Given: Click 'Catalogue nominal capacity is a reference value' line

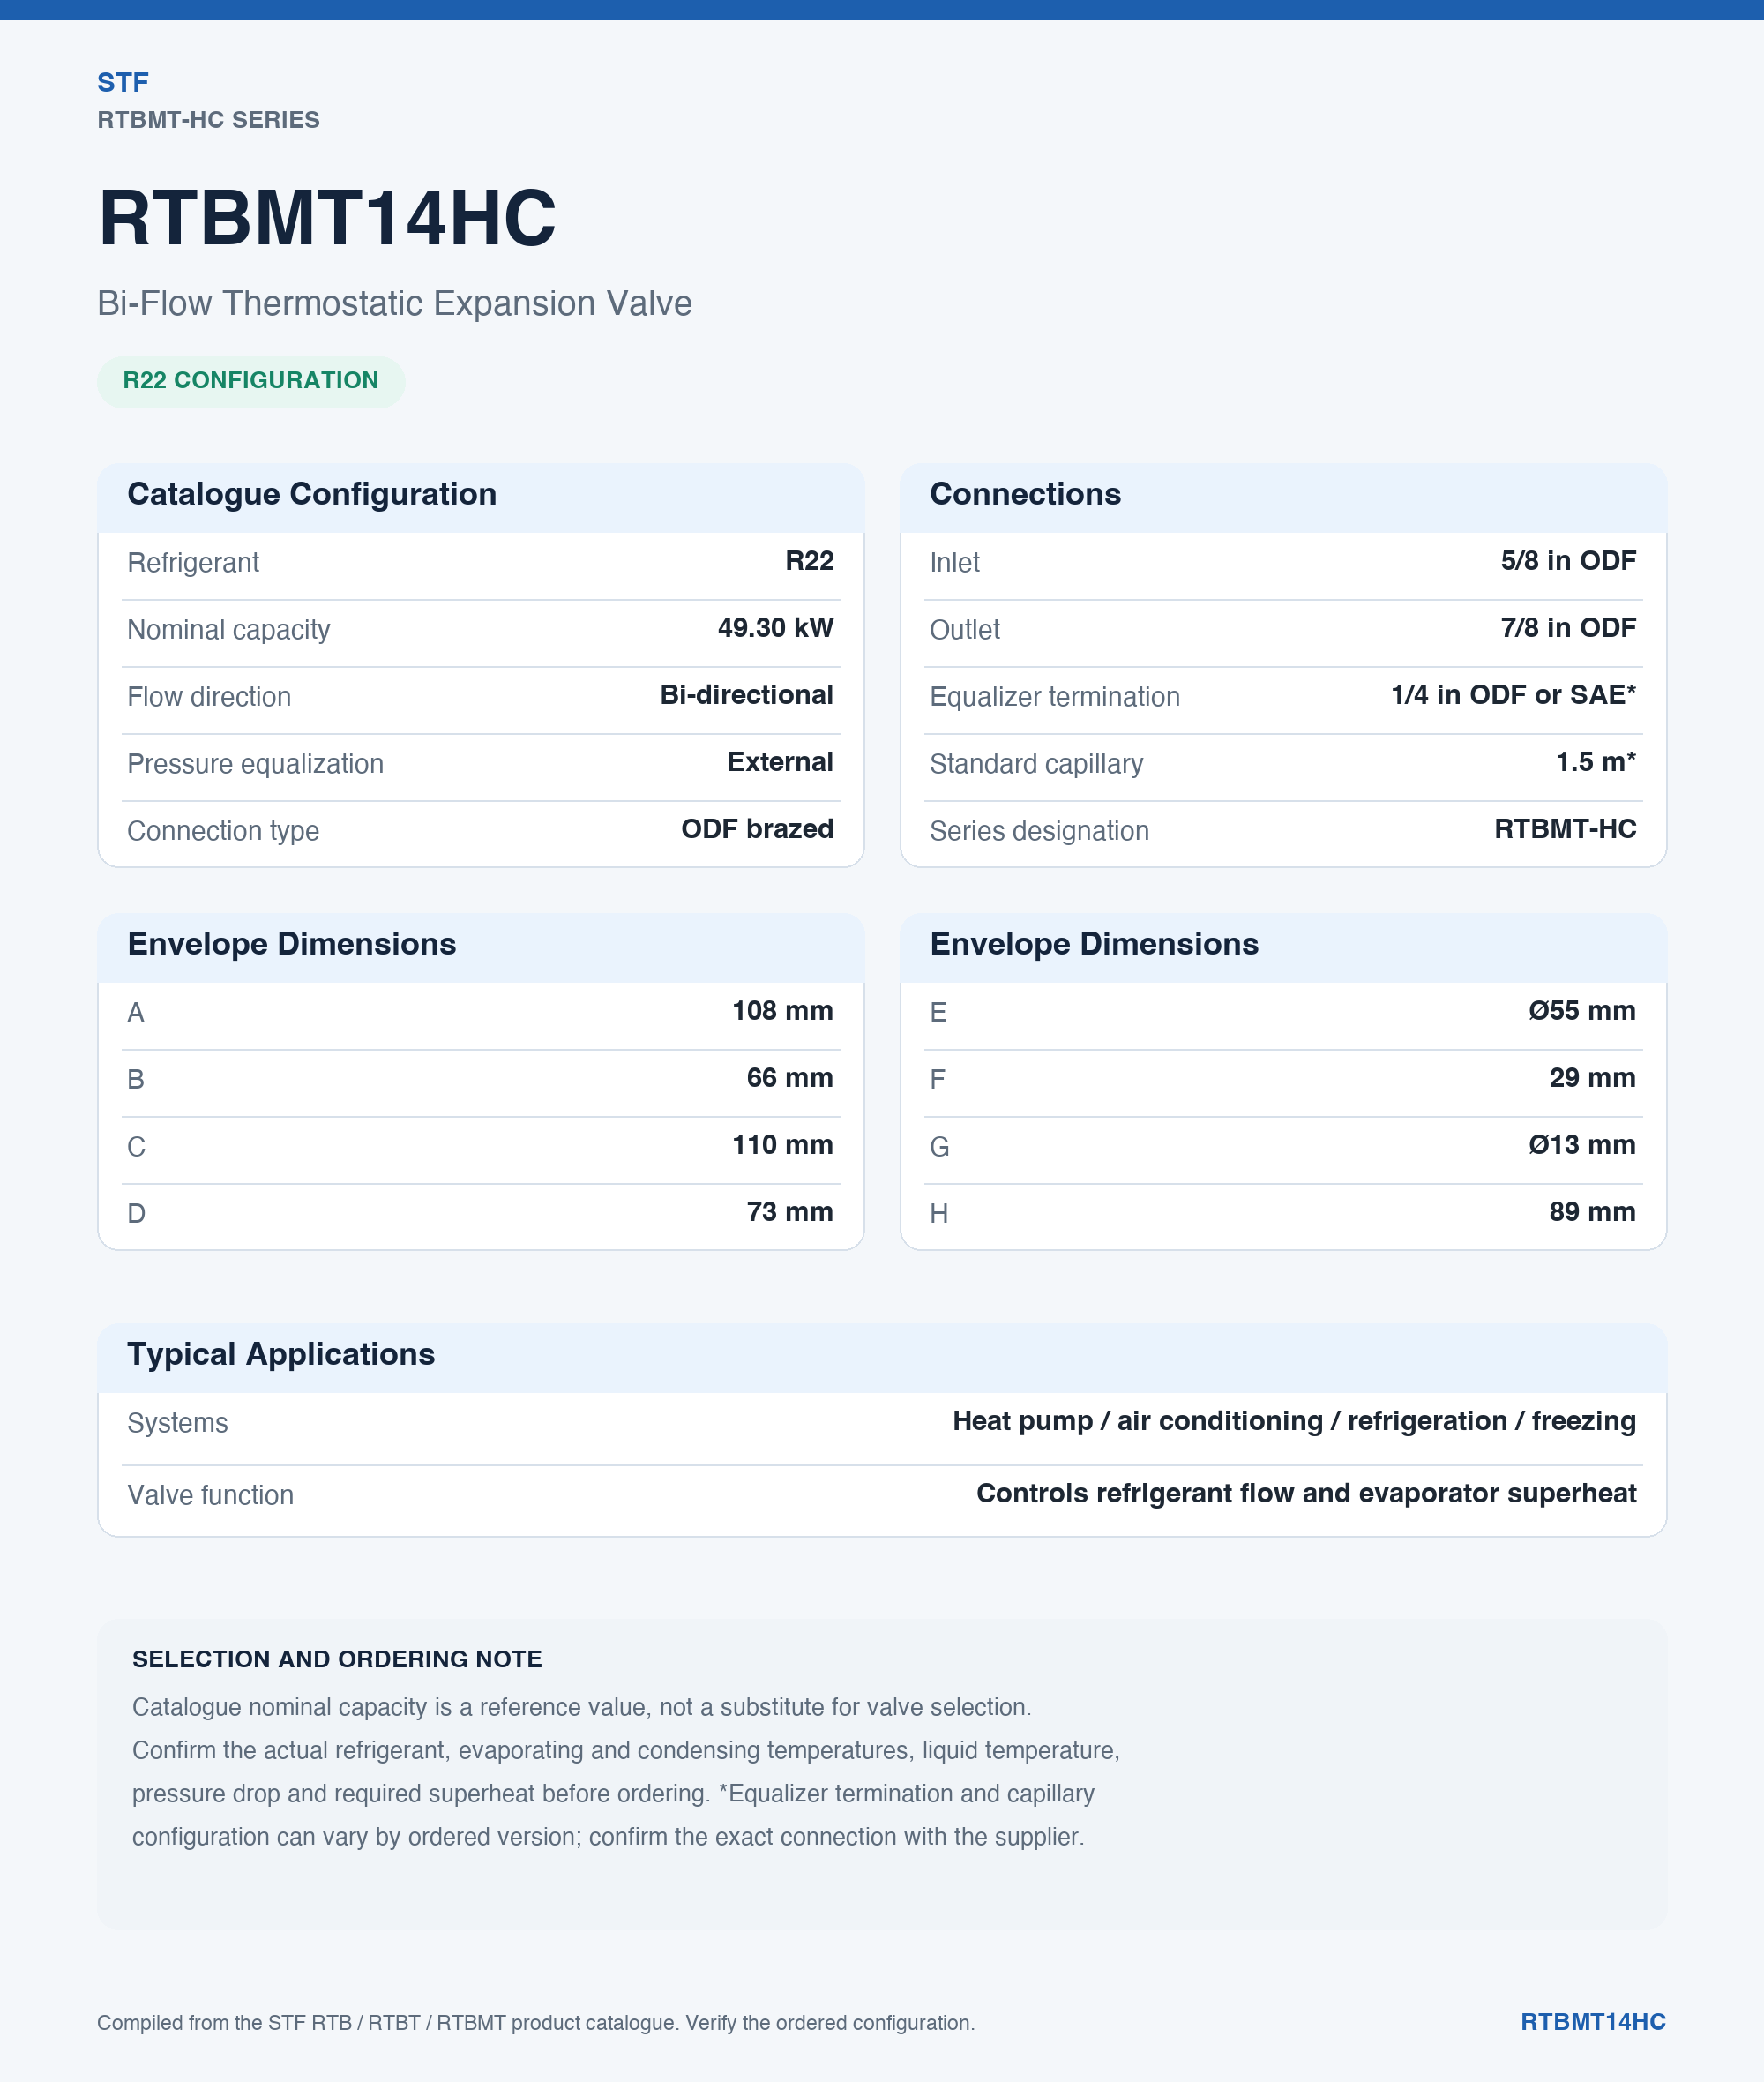Looking at the screenshot, I should click(x=581, y=1707).
